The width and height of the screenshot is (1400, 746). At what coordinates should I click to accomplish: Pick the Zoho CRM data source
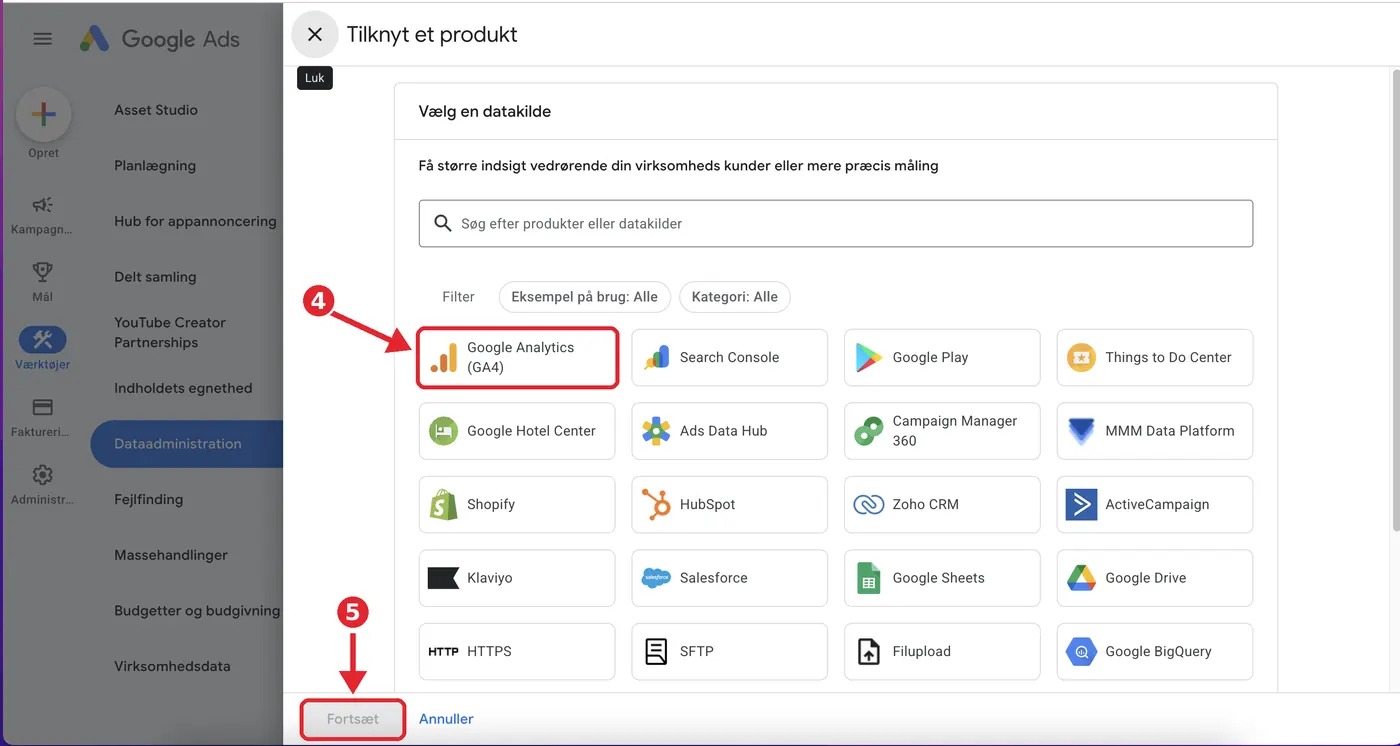[x=942, y=504]
